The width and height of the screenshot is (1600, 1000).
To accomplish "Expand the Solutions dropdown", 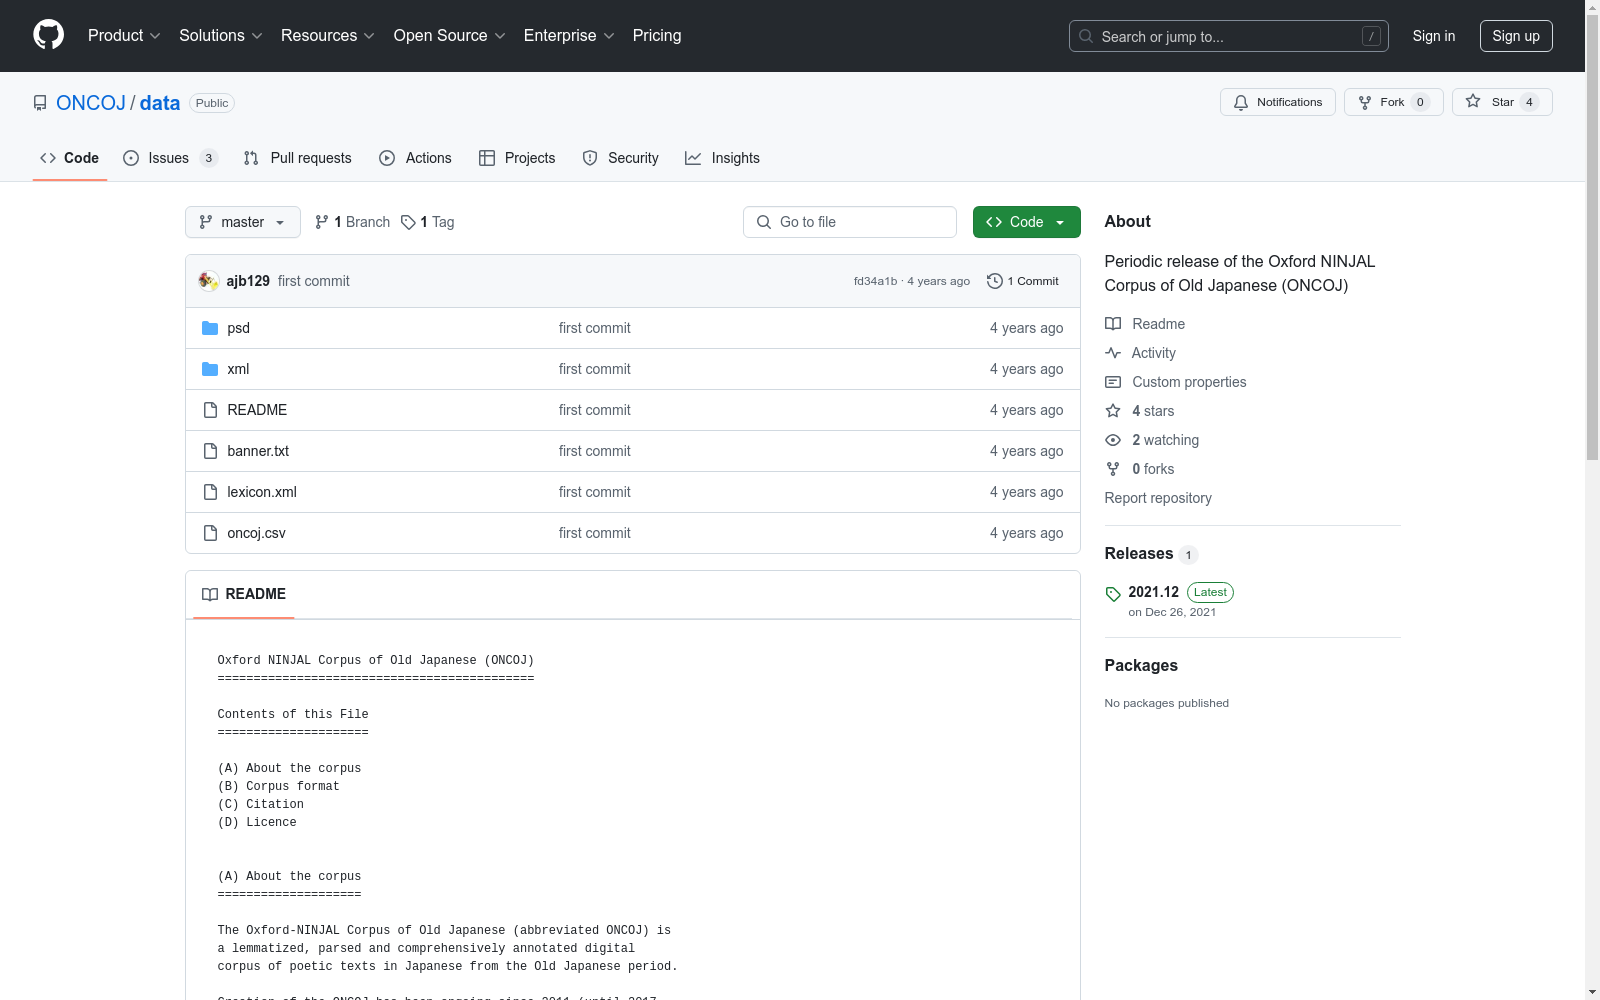I will point(221,36).
